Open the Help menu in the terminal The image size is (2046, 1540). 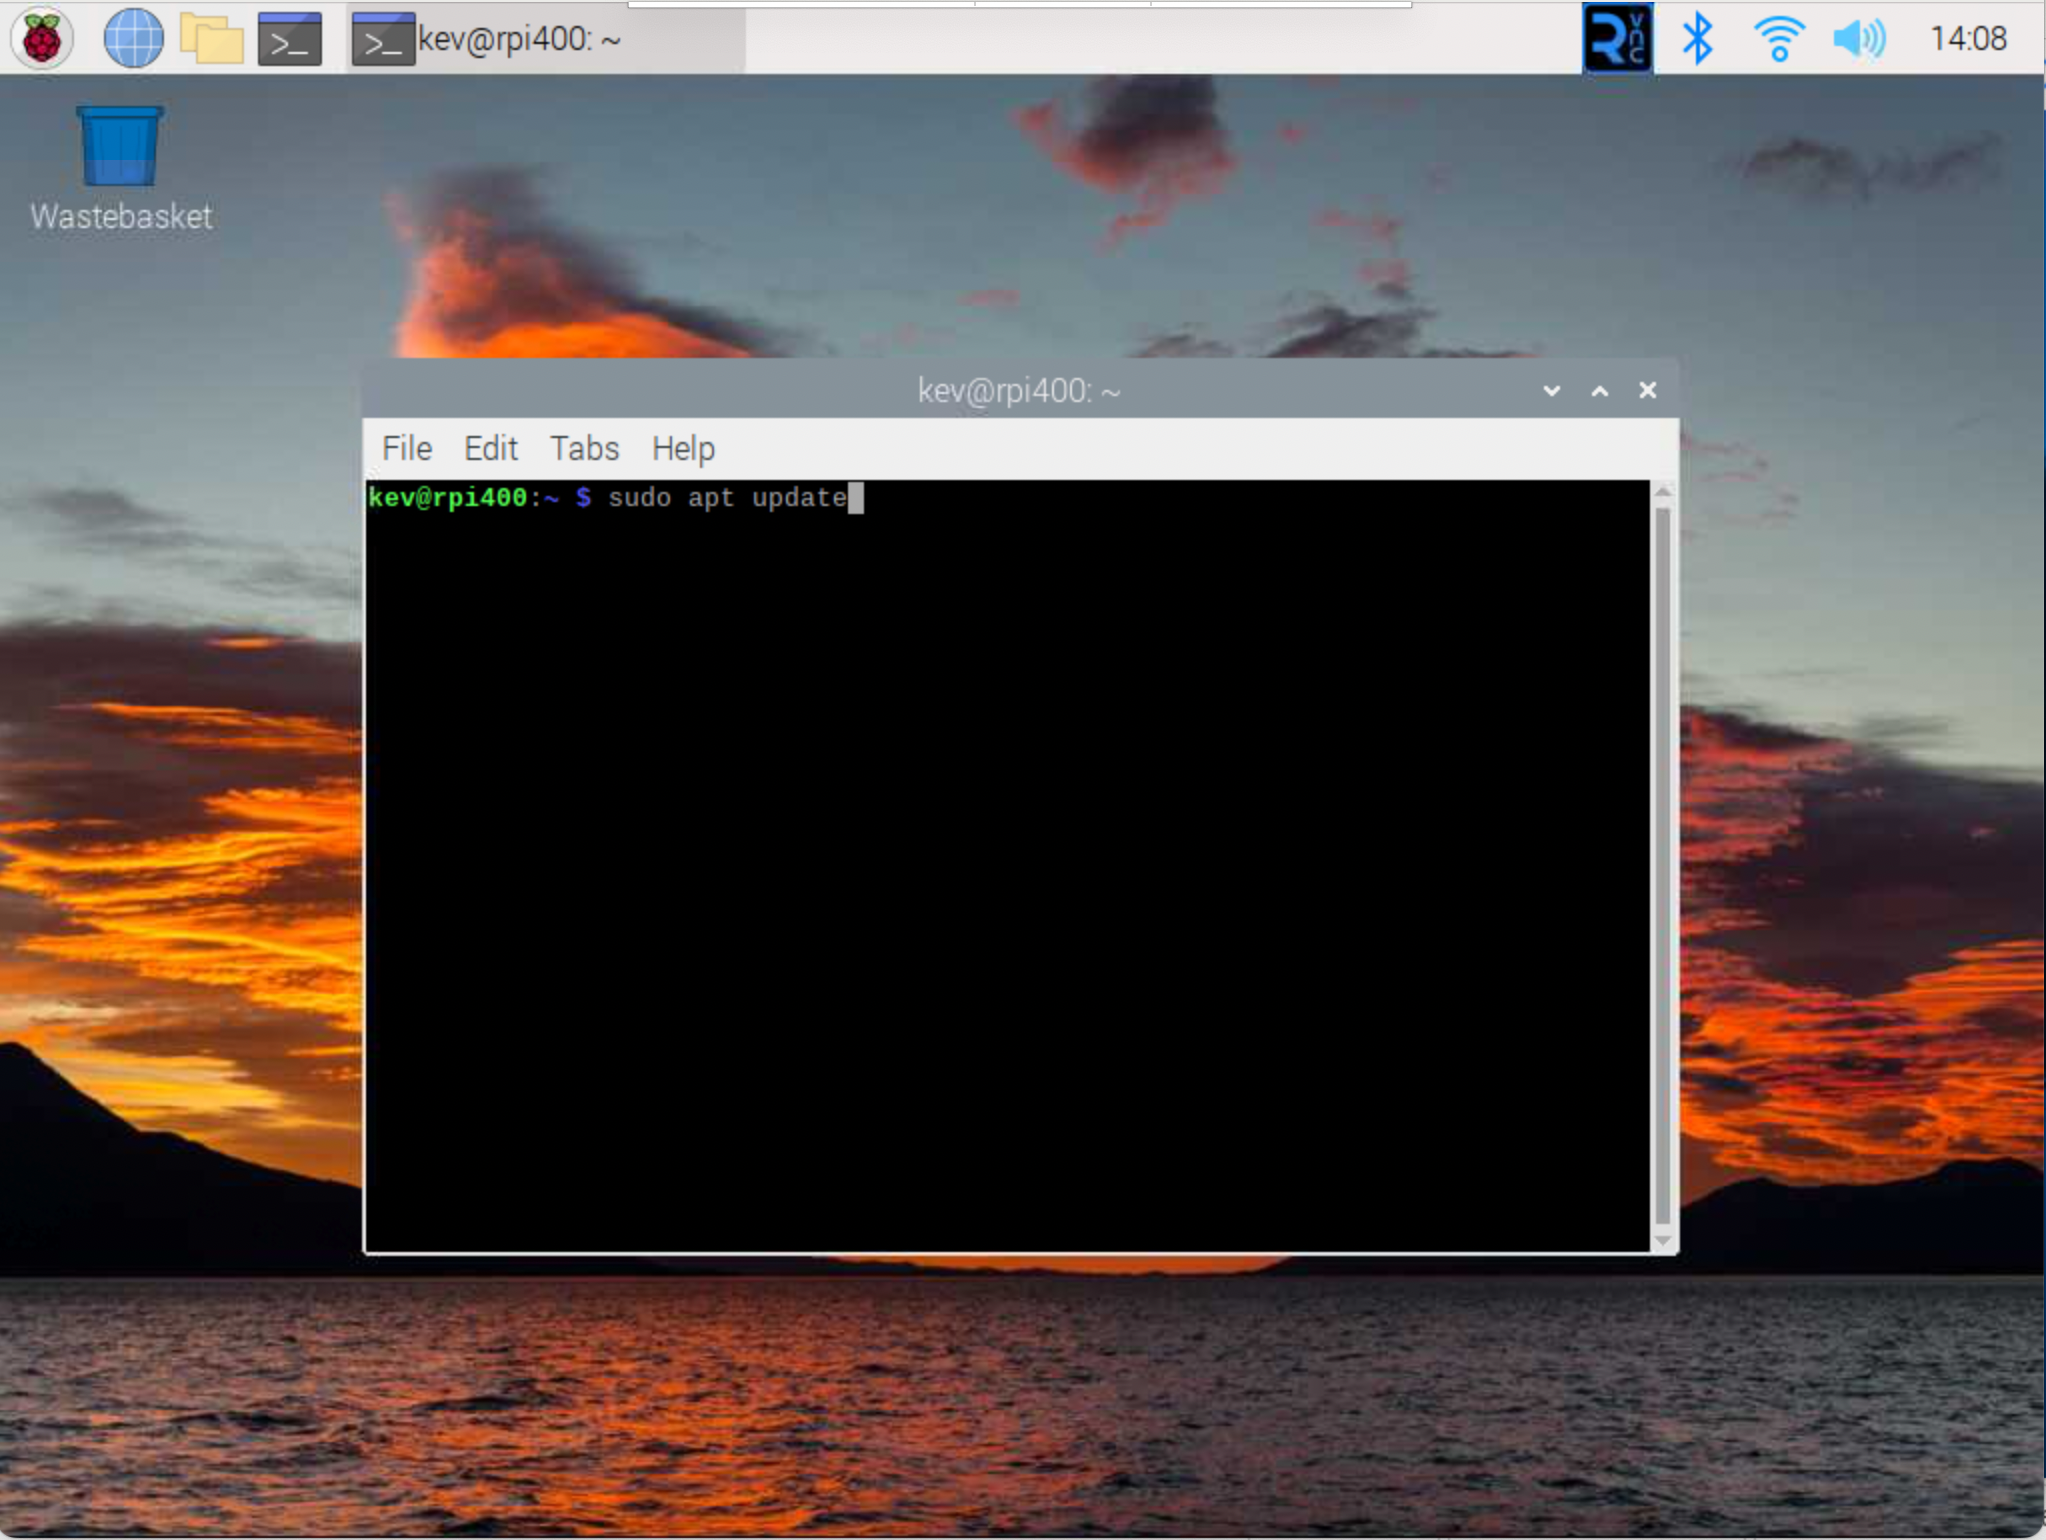683,448
